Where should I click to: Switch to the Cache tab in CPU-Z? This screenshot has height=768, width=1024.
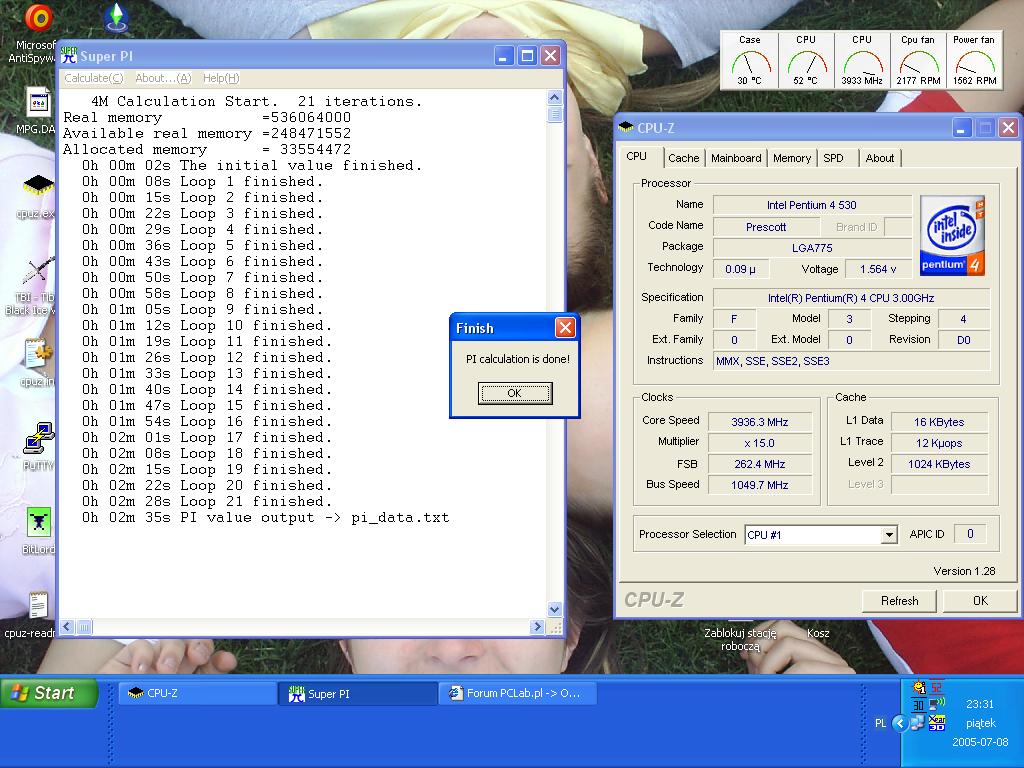click(x=683, y=158)
